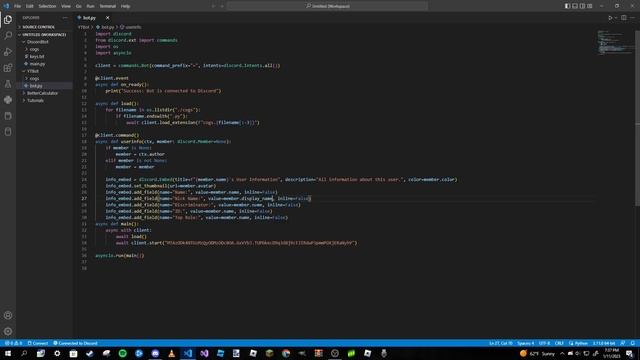Click the notifications bell in status bar

click(x=632, y=343)
